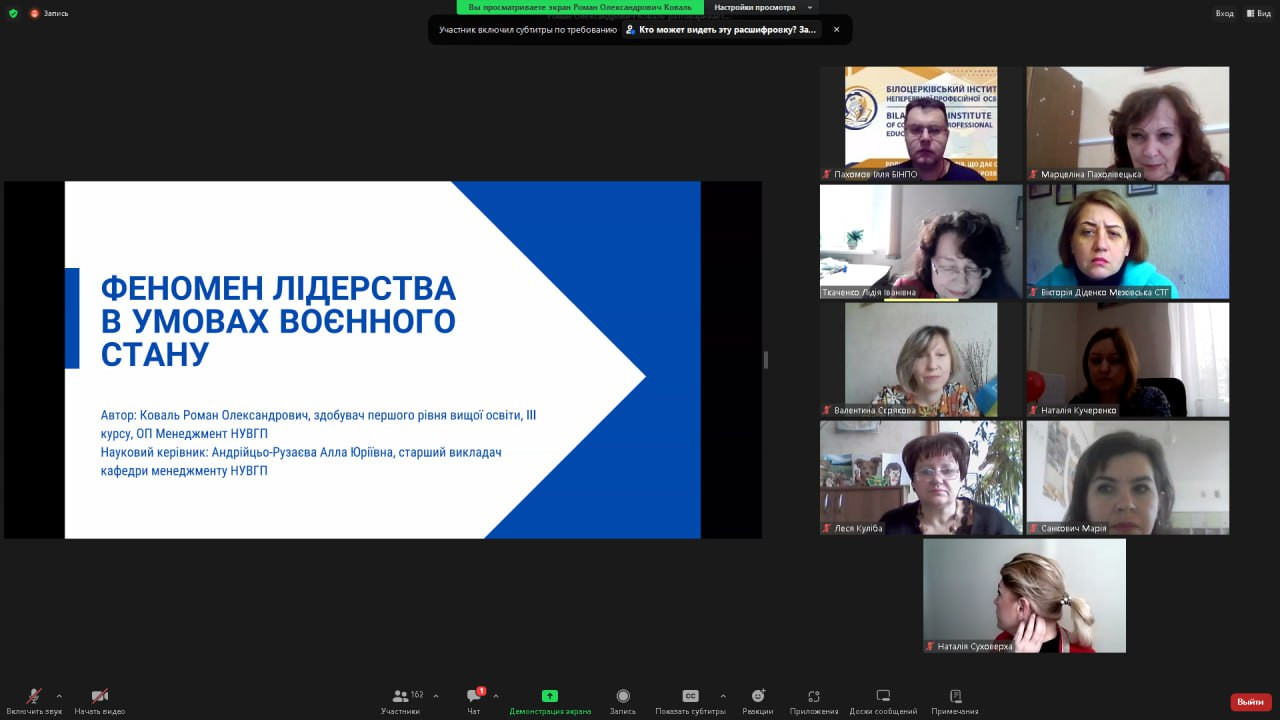Expand subtitles options arrow beside Показать субтитры

pyautogui.click(x=723, y=696)
